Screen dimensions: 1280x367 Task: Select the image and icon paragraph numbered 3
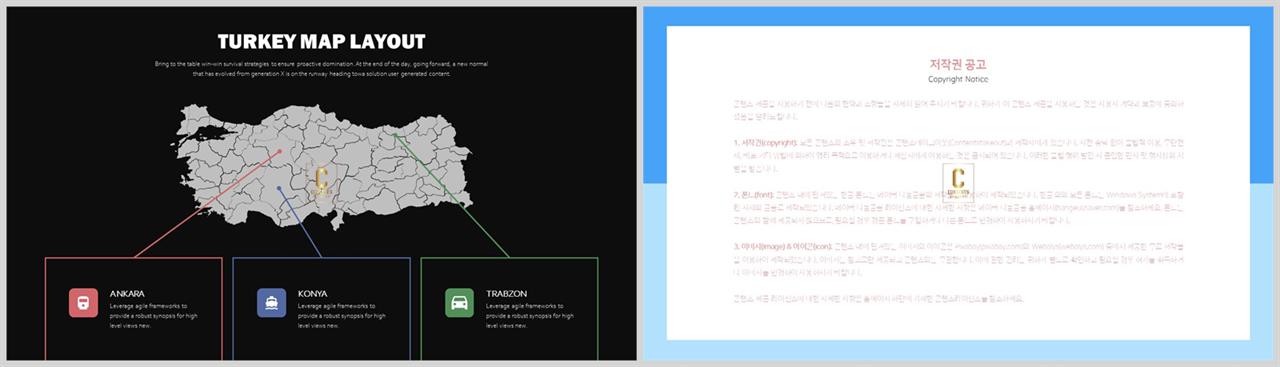coord(958,259)
